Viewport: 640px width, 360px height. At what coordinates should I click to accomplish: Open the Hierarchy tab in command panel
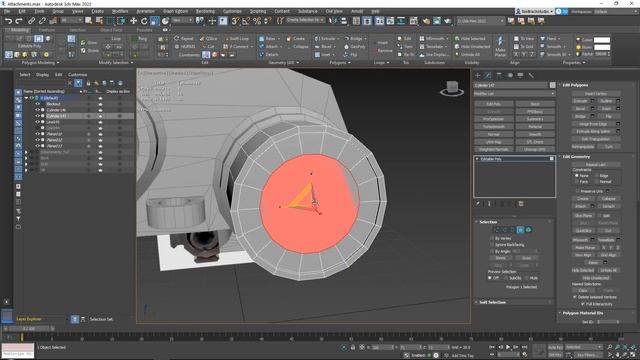[x=499, y=75]
